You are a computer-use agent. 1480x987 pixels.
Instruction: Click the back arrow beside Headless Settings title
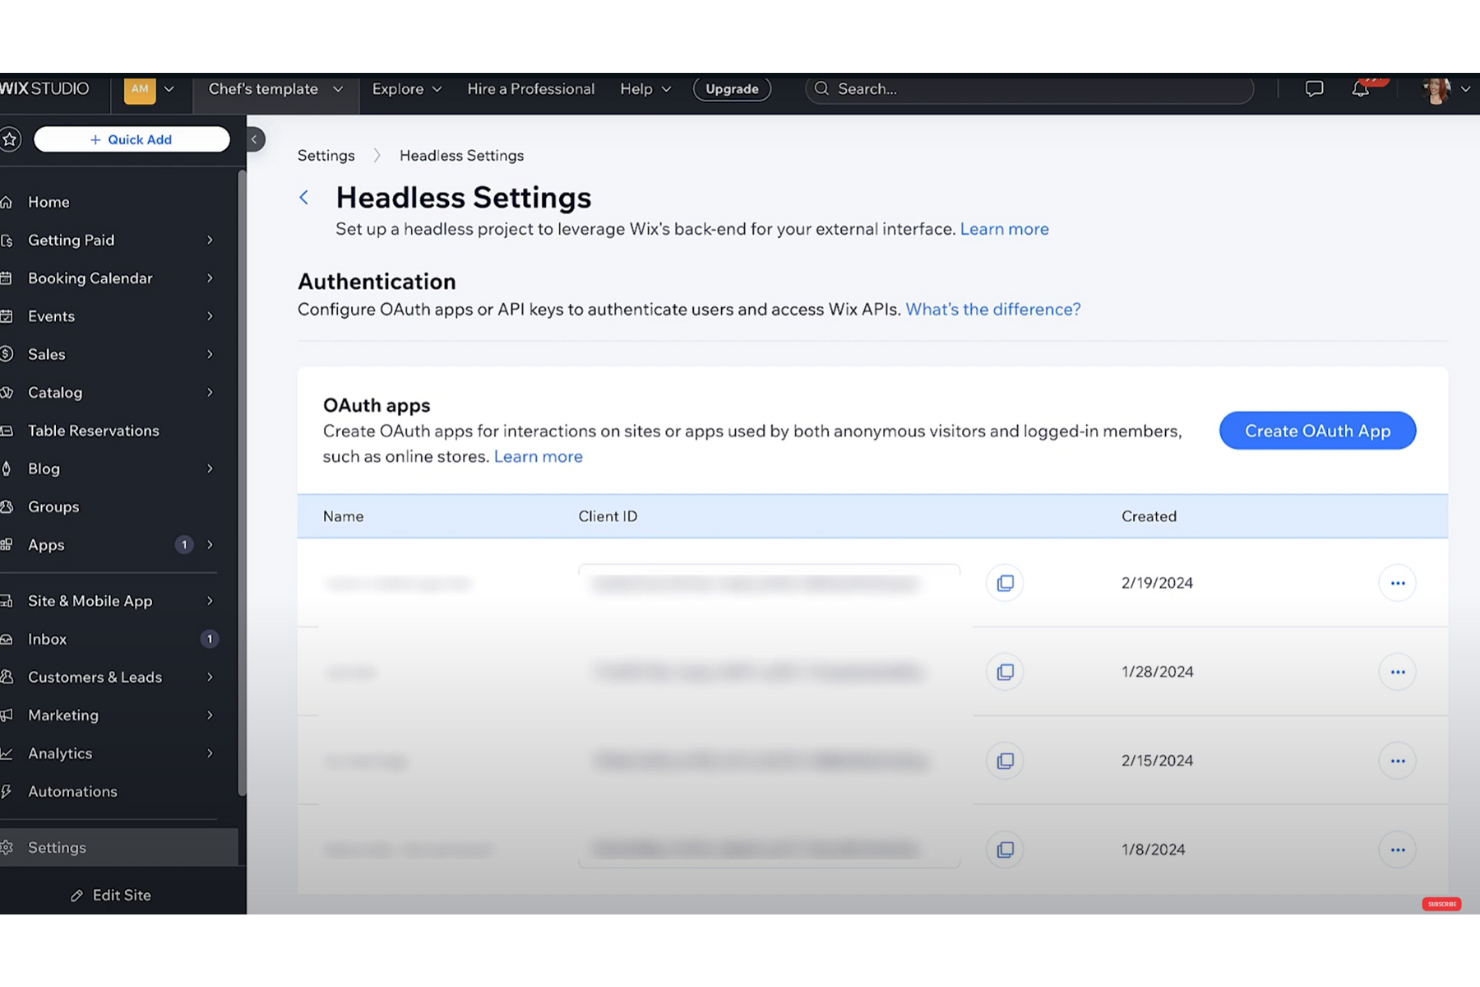pos(304,197)
